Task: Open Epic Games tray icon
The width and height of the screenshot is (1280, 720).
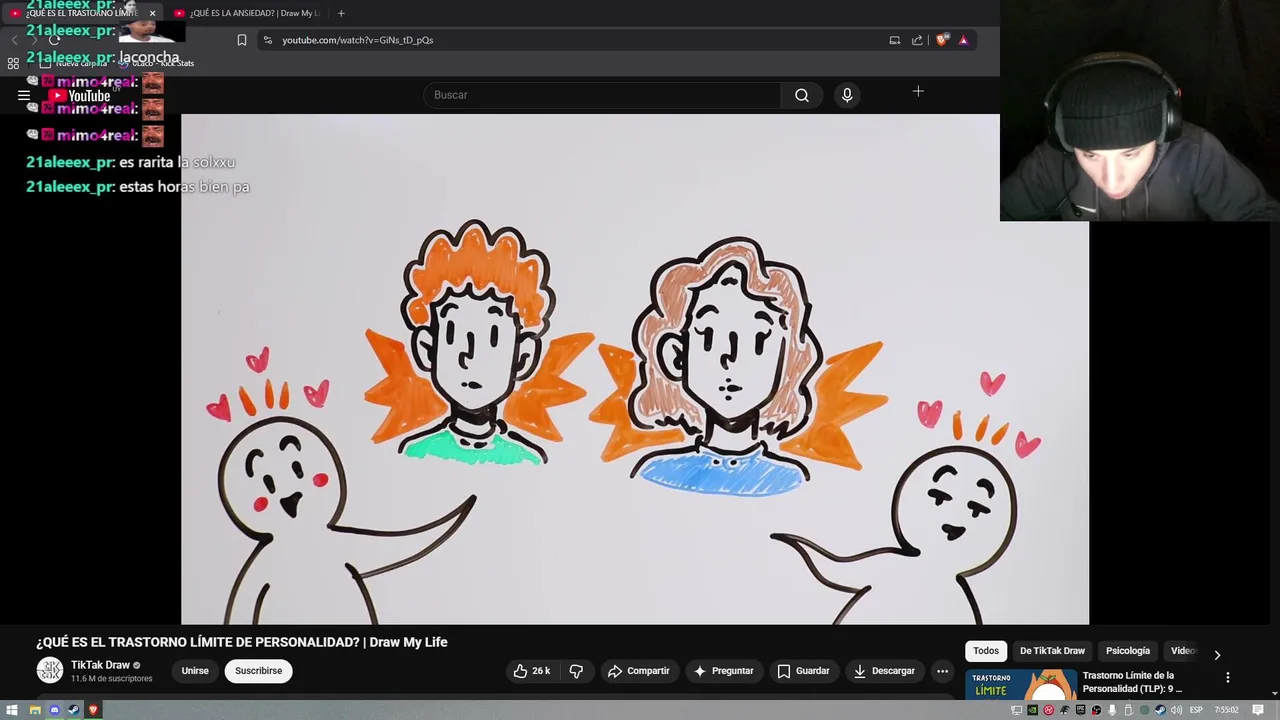Action: 1080,710
